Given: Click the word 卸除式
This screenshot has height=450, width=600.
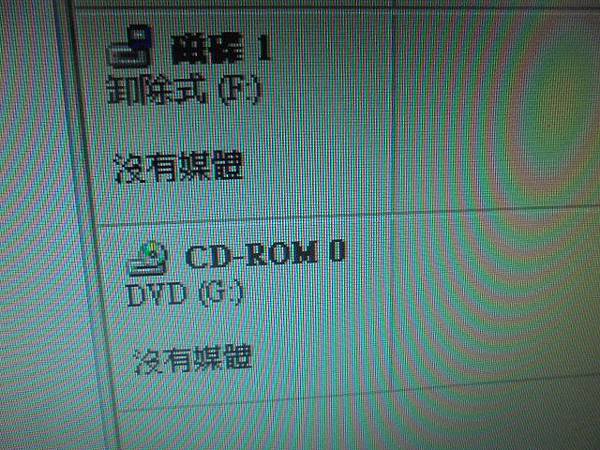Looking at the screenshot, I should [x=158, y=90].
